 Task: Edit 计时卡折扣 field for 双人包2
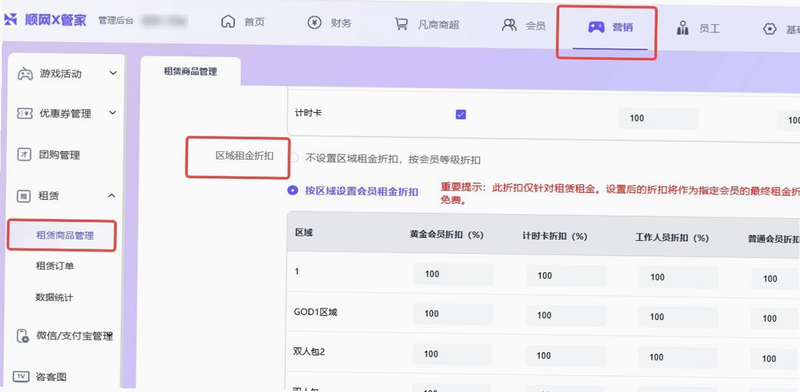pyautogui.click(x=565, y=356)
